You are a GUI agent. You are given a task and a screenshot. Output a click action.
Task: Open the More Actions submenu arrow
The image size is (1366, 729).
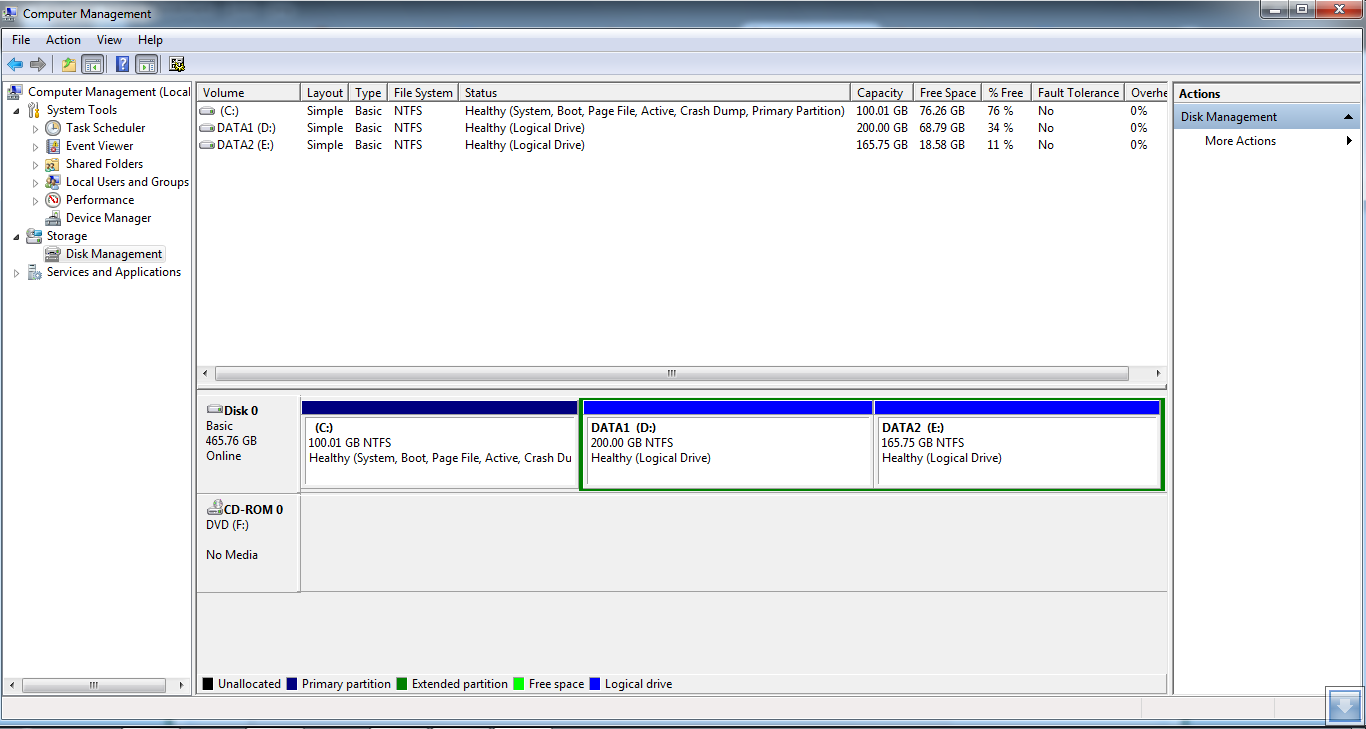click(x=1350, y=141)
